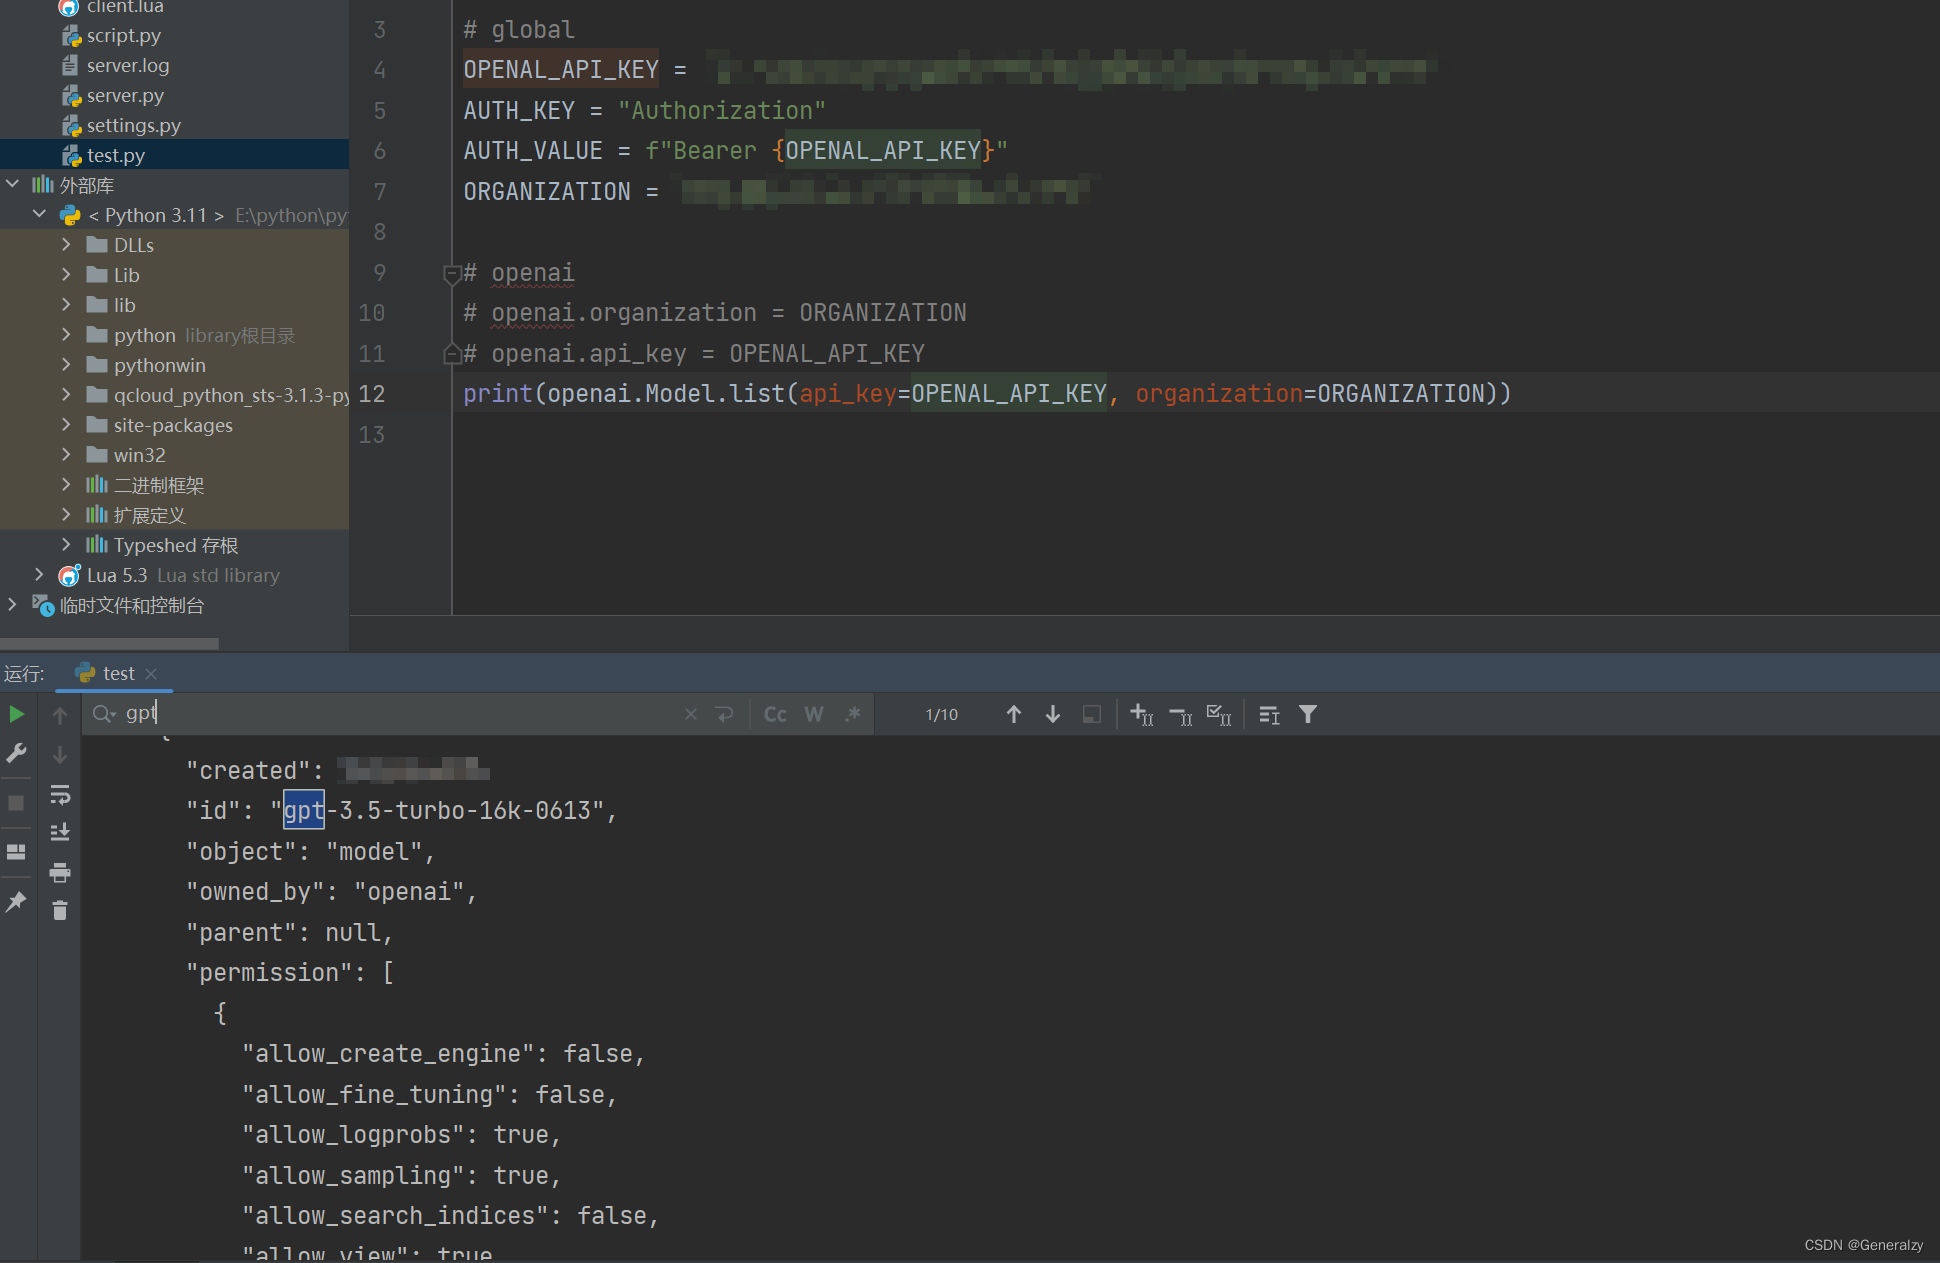Viewport: 1940px width, 1263px height.
Task: Click line number 12 in the gutter
Action: pyautogui.click(x=372, y=394)
